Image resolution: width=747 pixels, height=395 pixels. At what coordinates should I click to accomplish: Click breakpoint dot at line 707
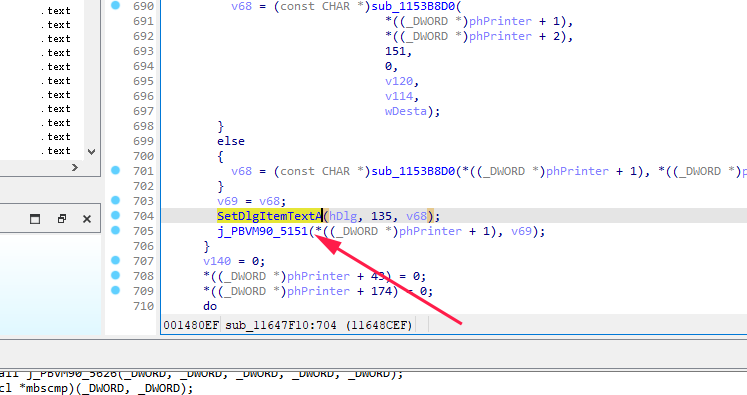115,261
